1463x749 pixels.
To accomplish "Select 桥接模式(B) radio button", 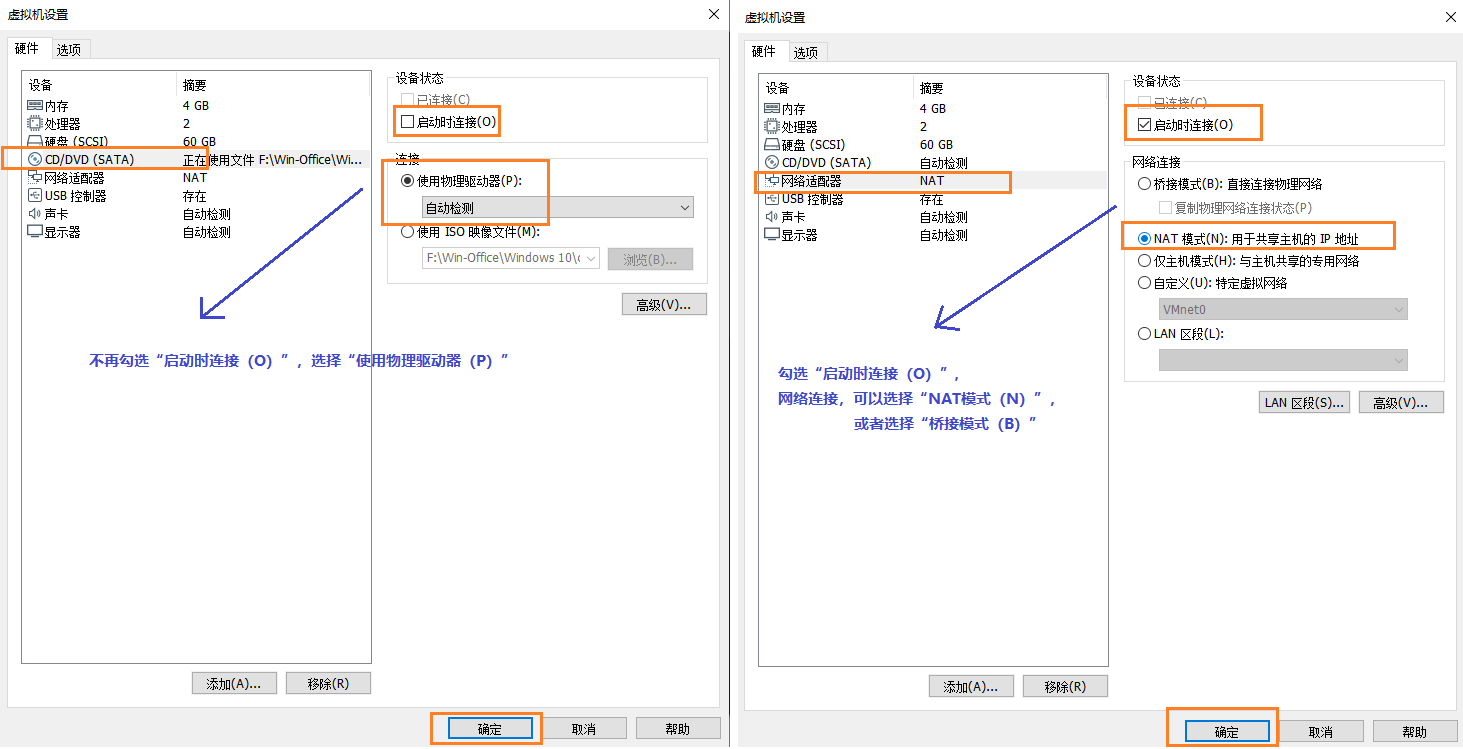I will (1144, 184).
